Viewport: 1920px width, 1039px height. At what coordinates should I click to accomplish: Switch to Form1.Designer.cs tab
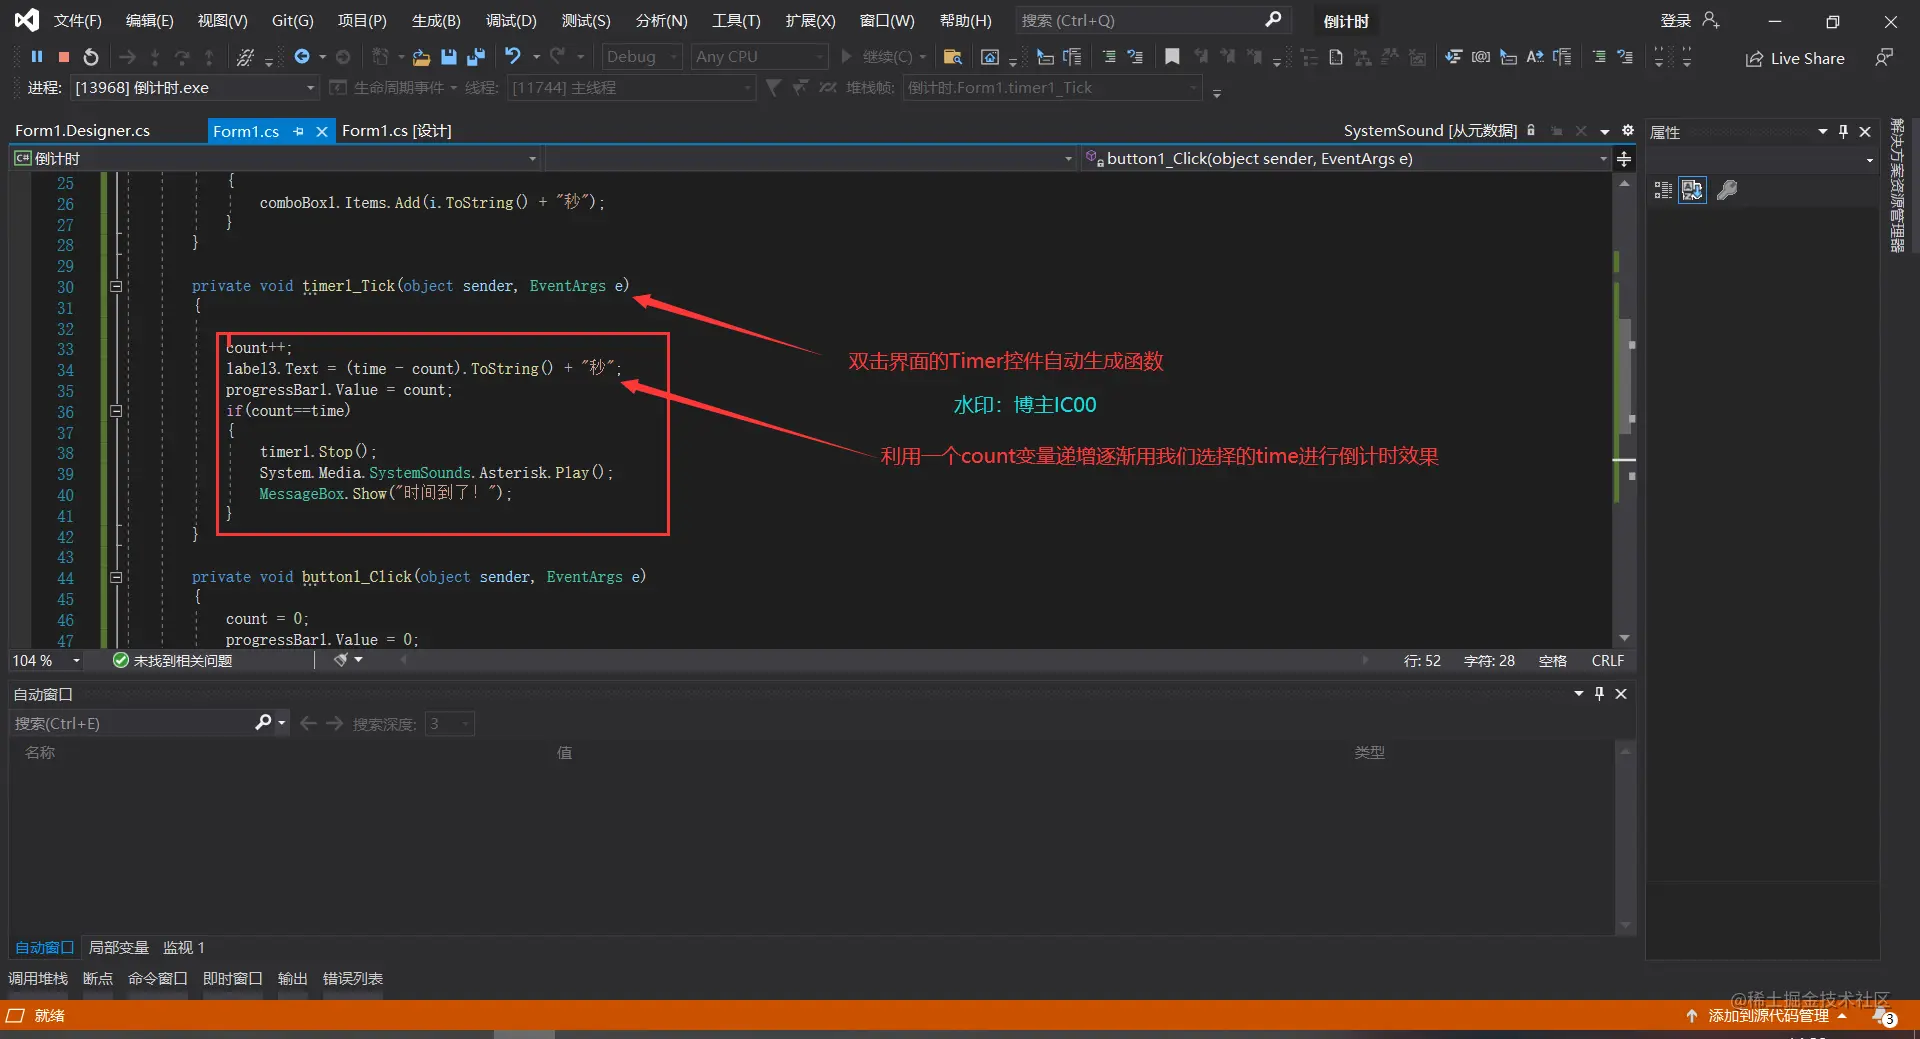coord(83,130)
